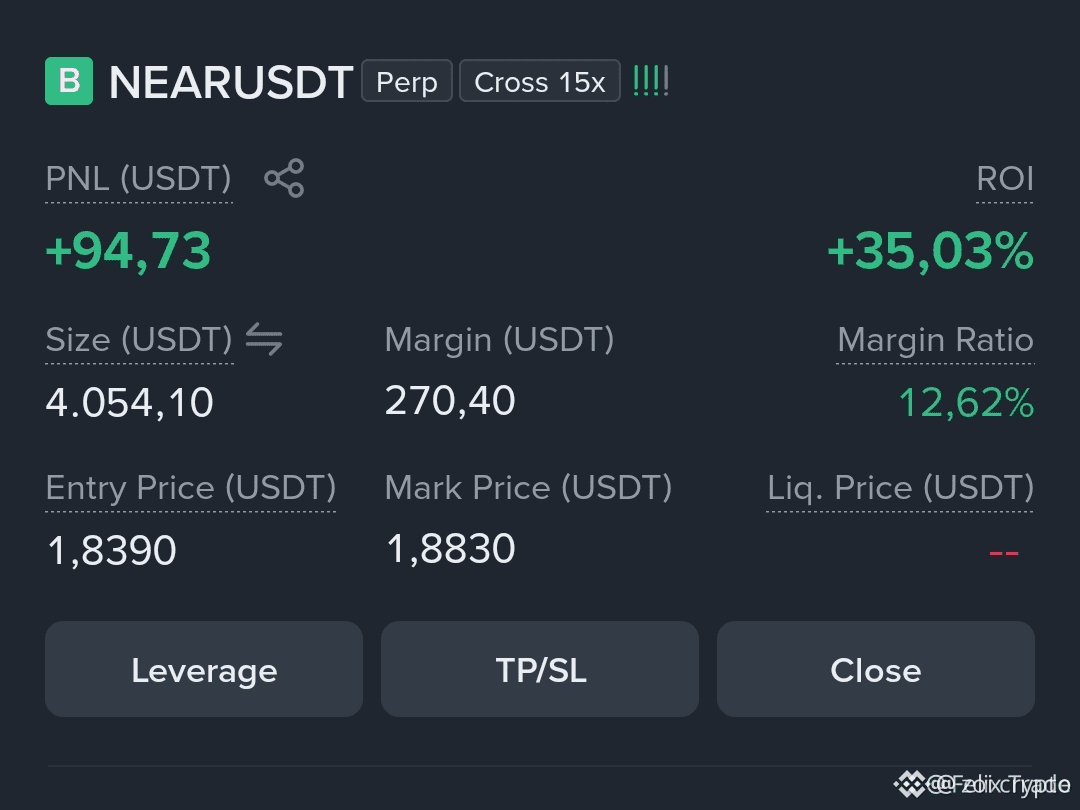Click the green signal bars indicator
1080x810 pixels.
tap(651, 81)
